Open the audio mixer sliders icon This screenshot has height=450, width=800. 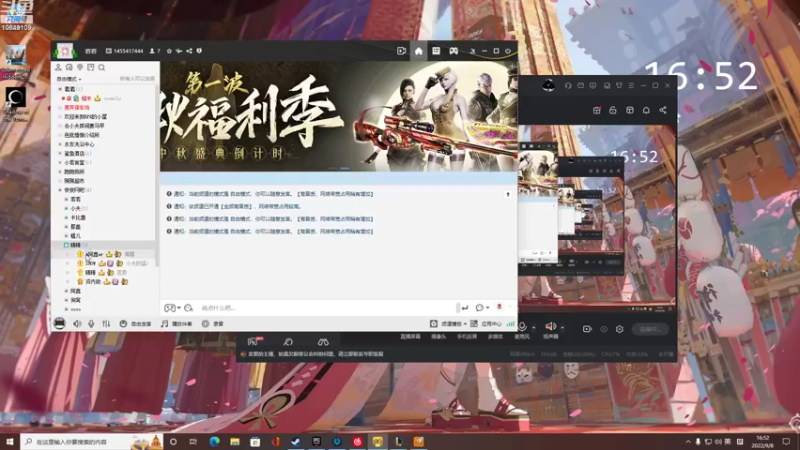point(106,323)
